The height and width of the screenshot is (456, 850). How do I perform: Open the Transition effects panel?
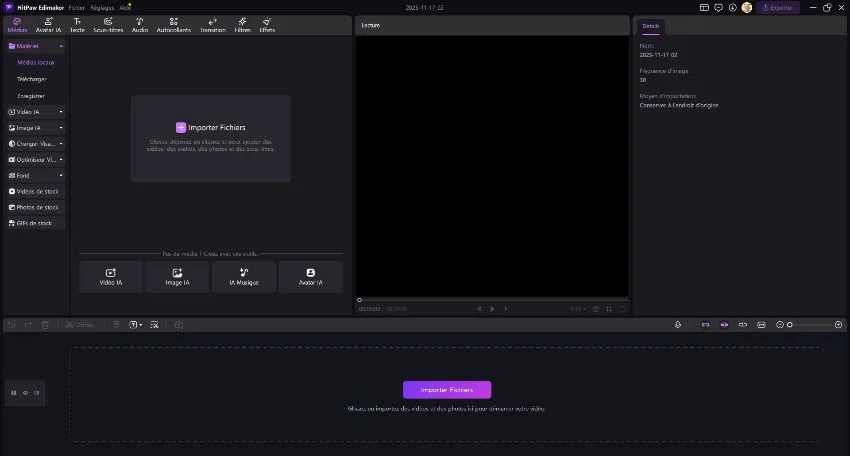coord(212,25)
